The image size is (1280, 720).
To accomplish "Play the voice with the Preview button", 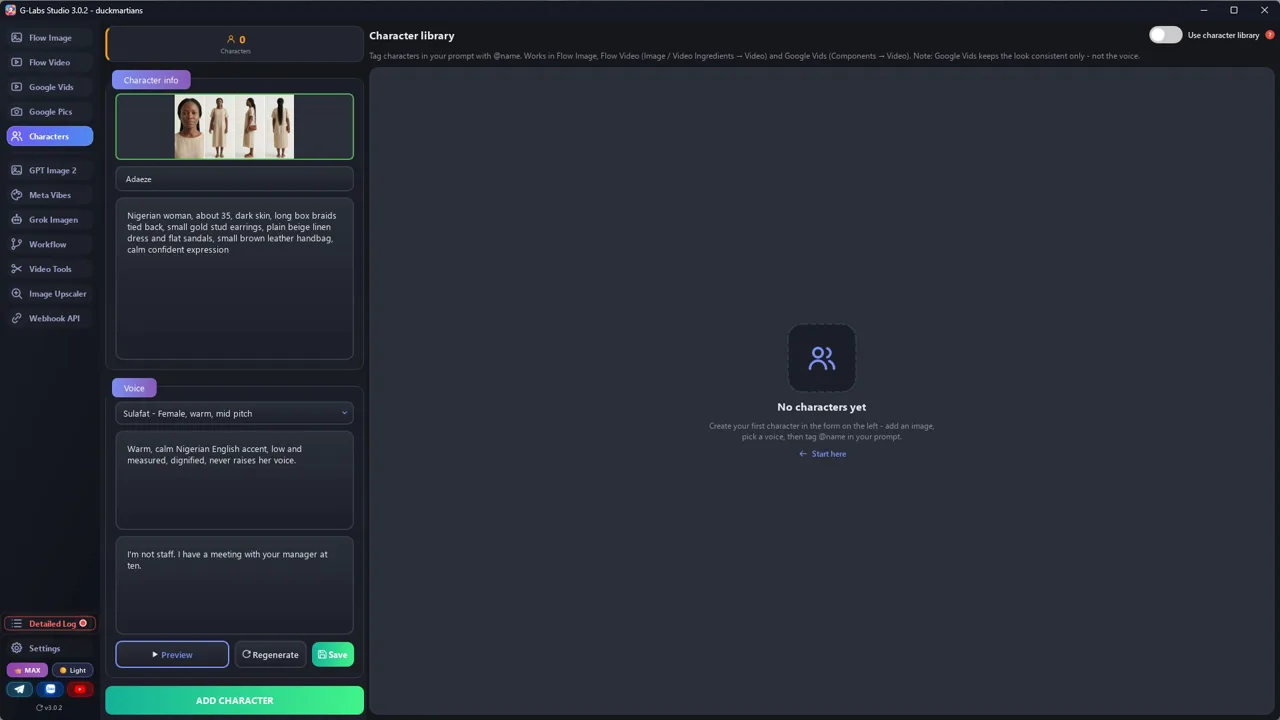I will (x=172, y=655).
